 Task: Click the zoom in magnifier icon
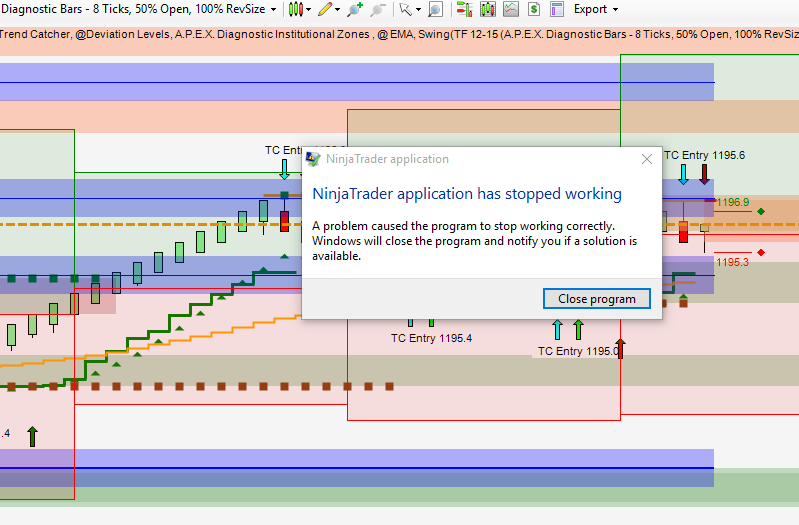(x=355, y=9)
